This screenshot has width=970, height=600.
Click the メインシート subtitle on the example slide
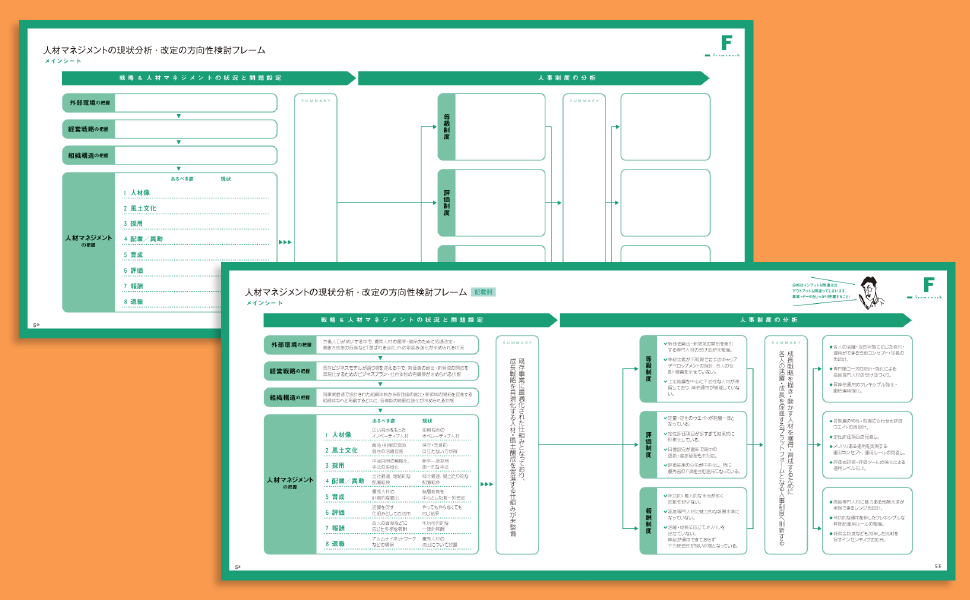[265, 303]
